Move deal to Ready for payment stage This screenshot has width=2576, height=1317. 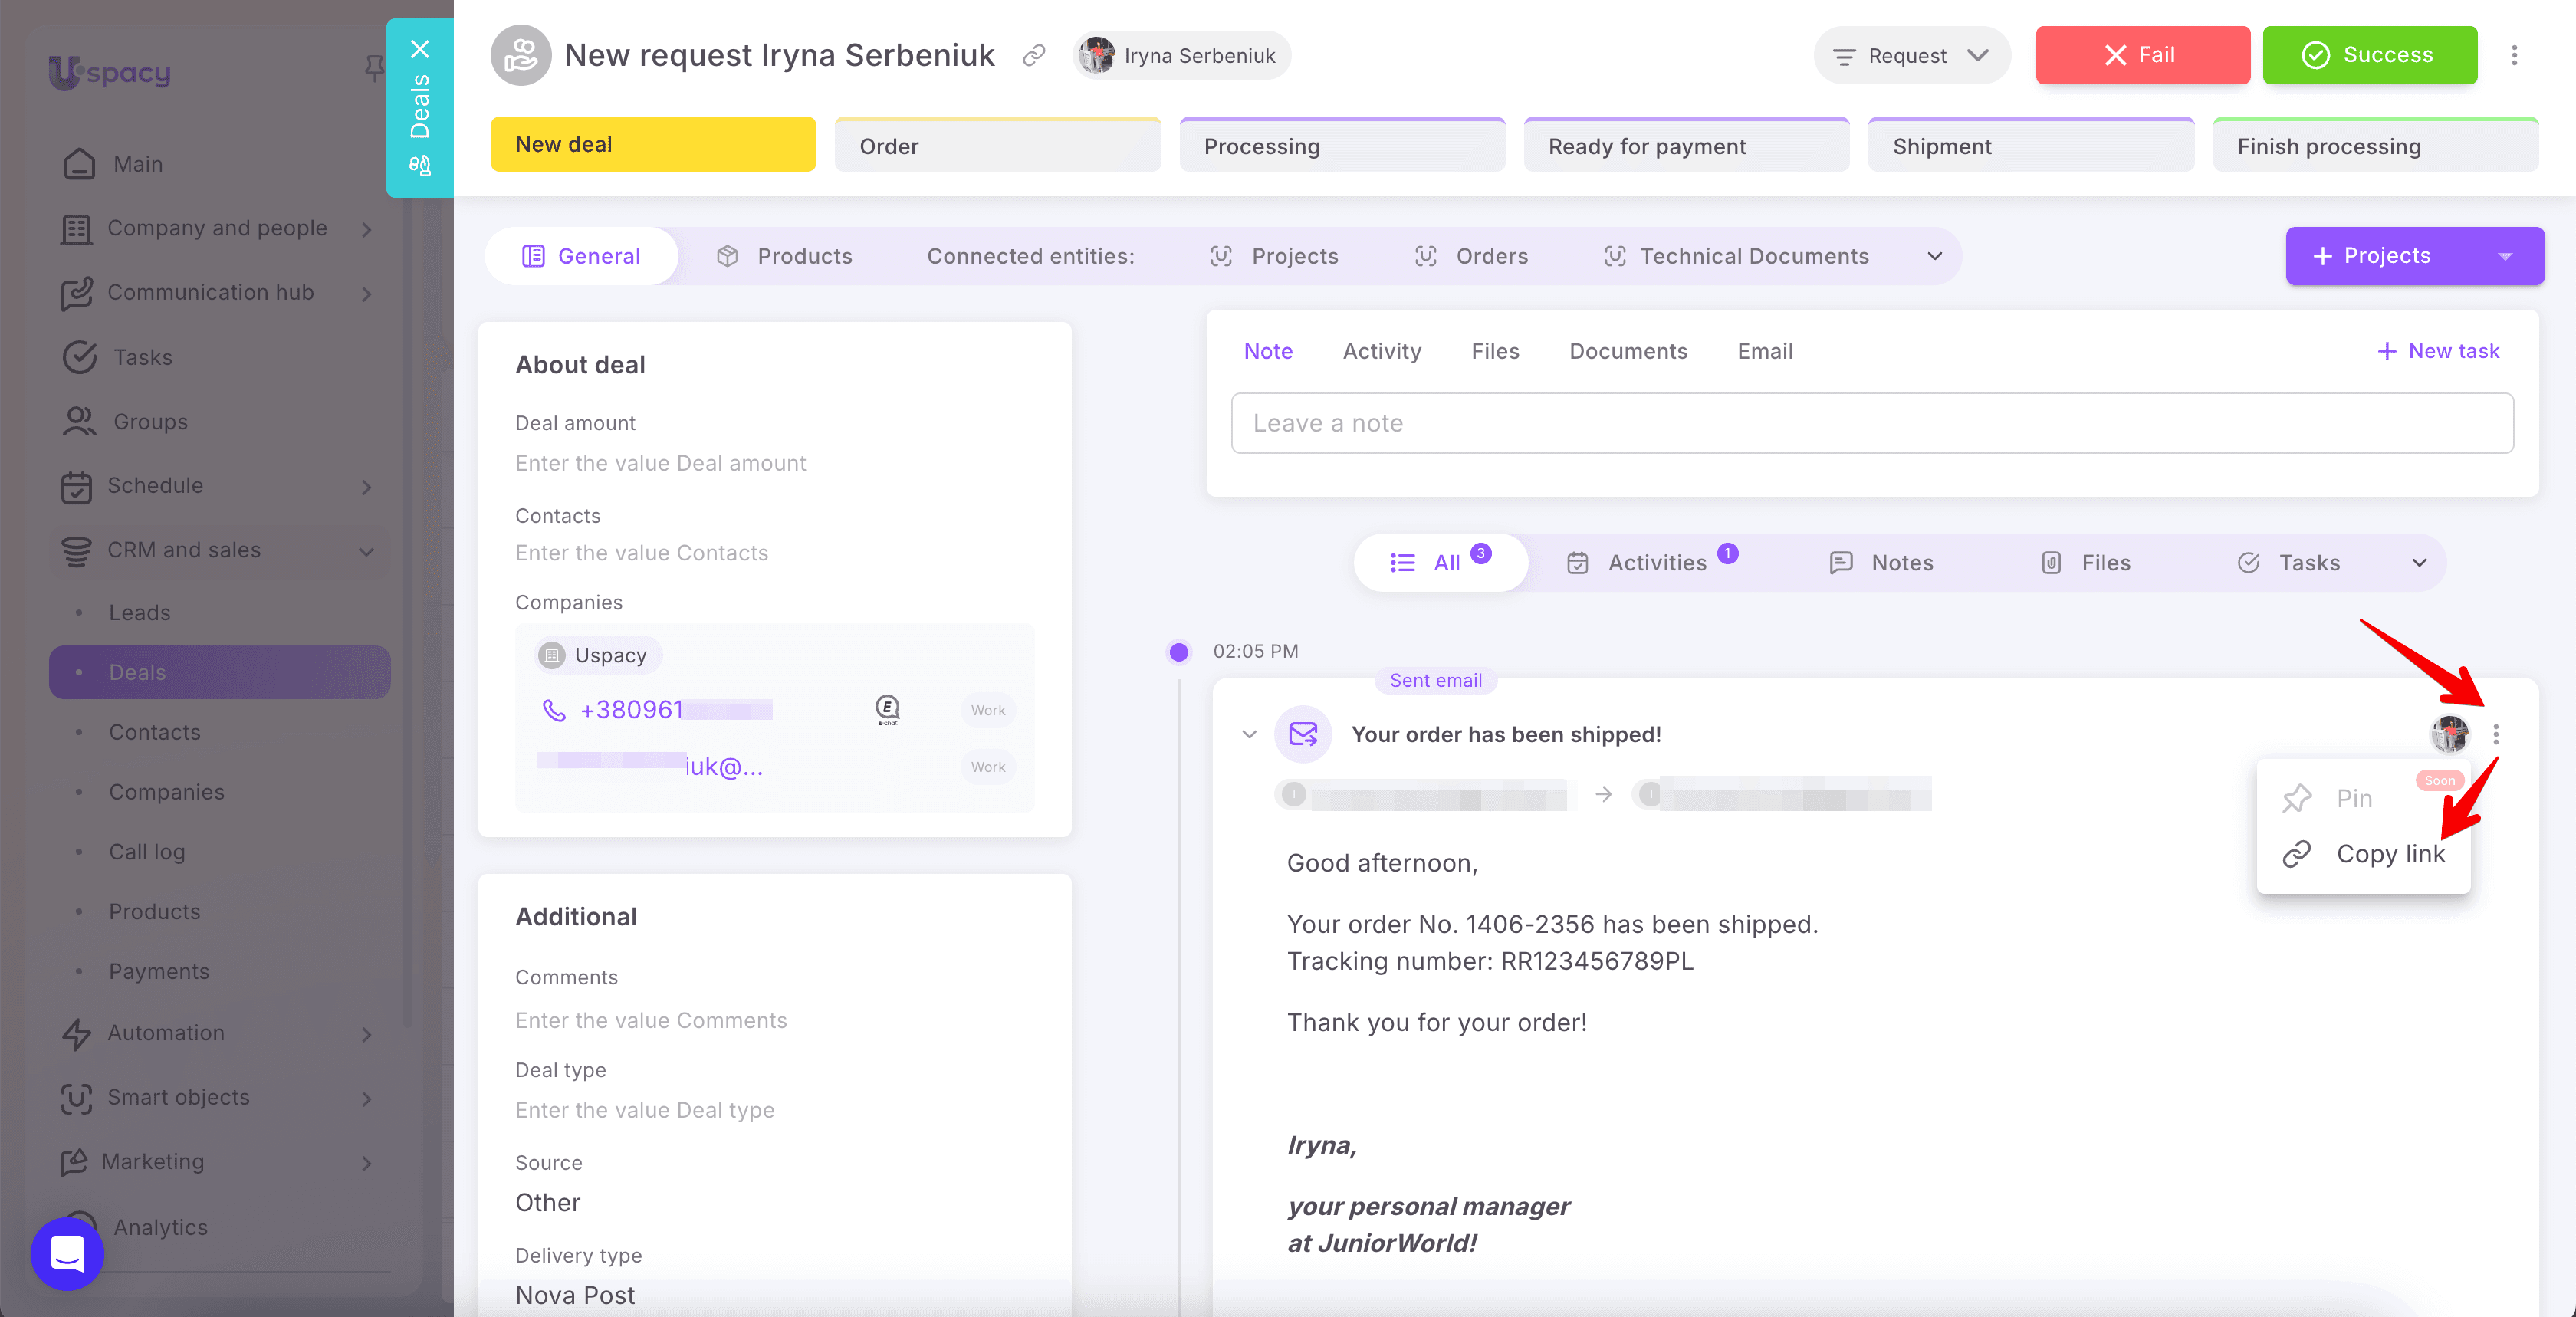[1686, 145]
